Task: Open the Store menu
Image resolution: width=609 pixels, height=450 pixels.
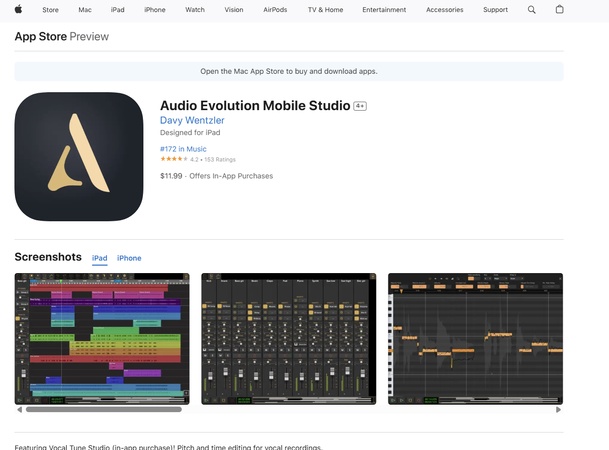Action: click(50, 10)
